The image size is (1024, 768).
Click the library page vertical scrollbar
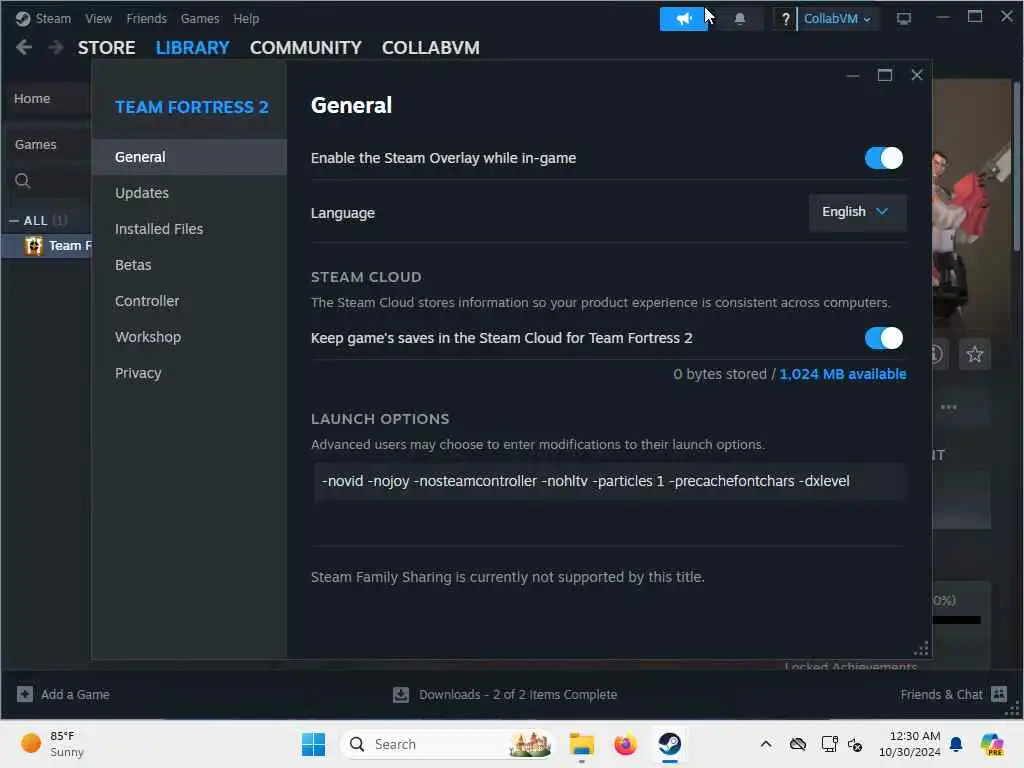(1016, 166)
